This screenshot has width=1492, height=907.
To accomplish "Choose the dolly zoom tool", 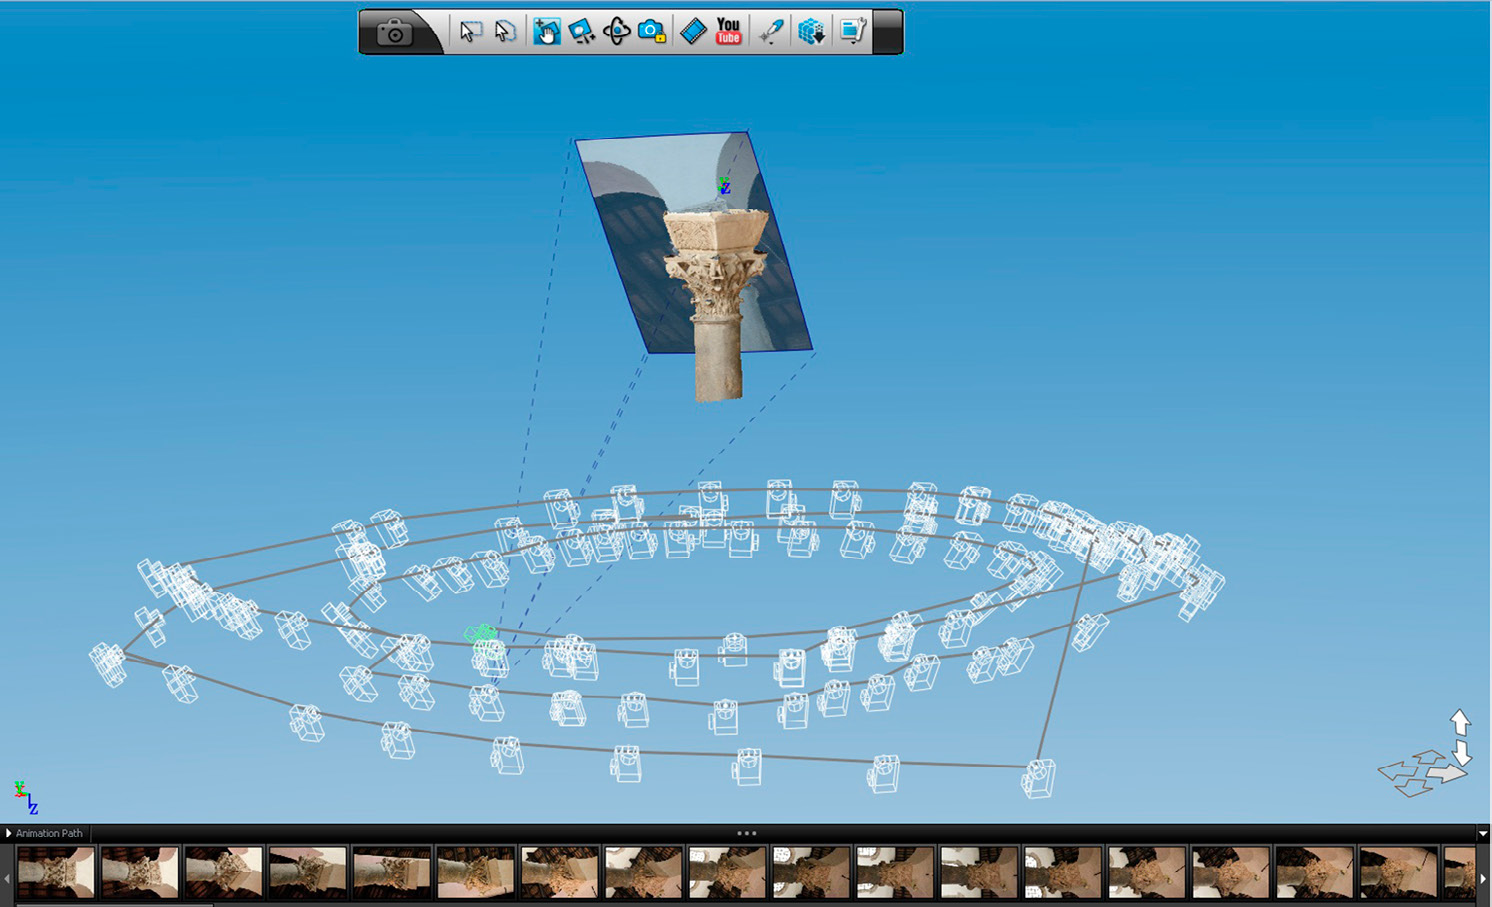I will pyautogui.click(x=581, y=31).
